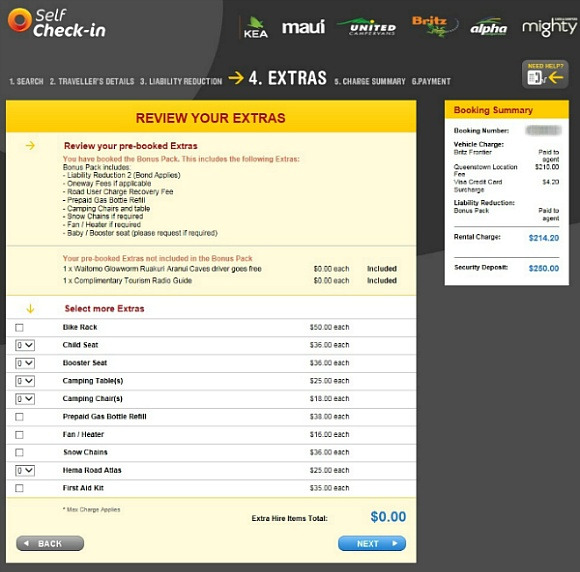The image size is (580, 572).
Task: Click the Complimentary Tourism Radio Guide line
Action: 127,280
